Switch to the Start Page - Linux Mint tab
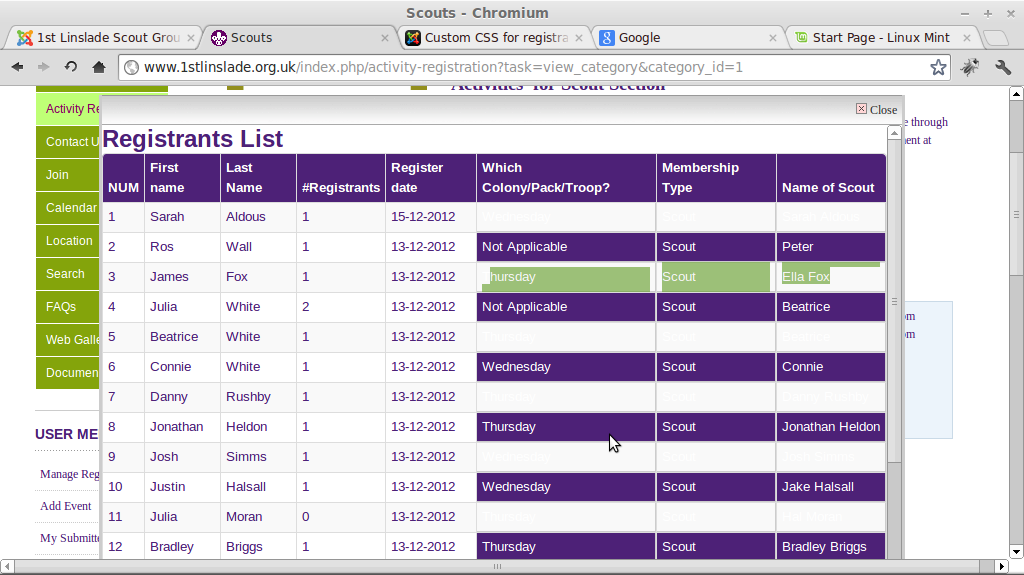The width and height of the screenshot is (1024, 575). pos(881,38)
